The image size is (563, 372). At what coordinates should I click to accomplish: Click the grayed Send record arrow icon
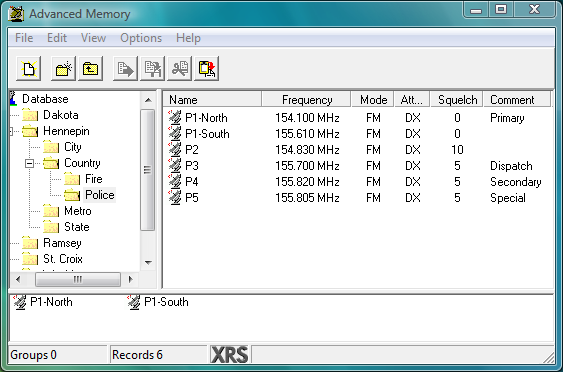(x=125, y=68)
